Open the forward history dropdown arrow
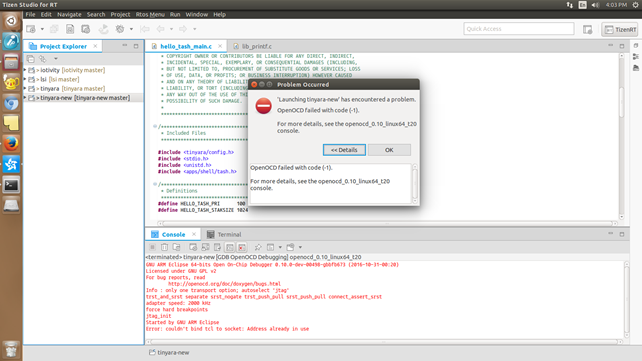Image resolution: width=642 pixels, height=361 pixels. pos(194,29)
